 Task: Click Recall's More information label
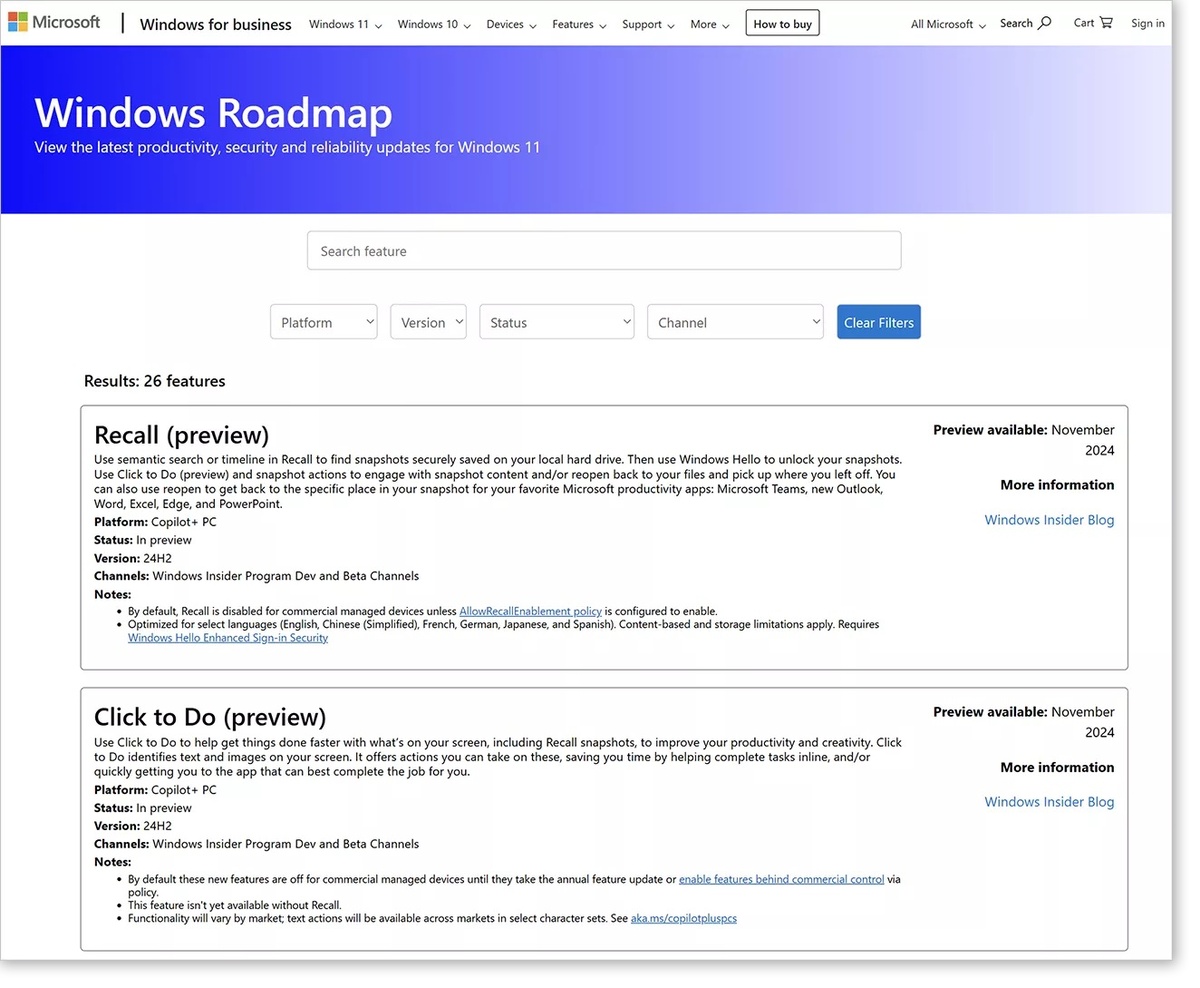pyautogui.click(x=1057, y=485)
